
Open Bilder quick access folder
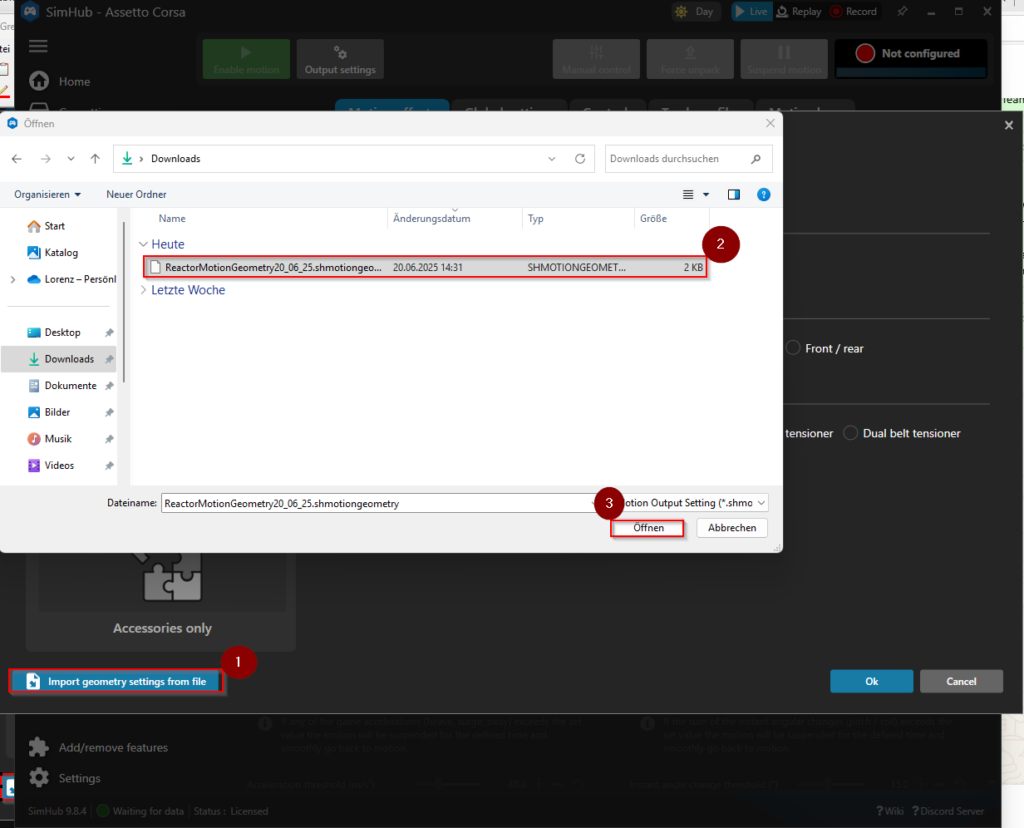point(48,413)
